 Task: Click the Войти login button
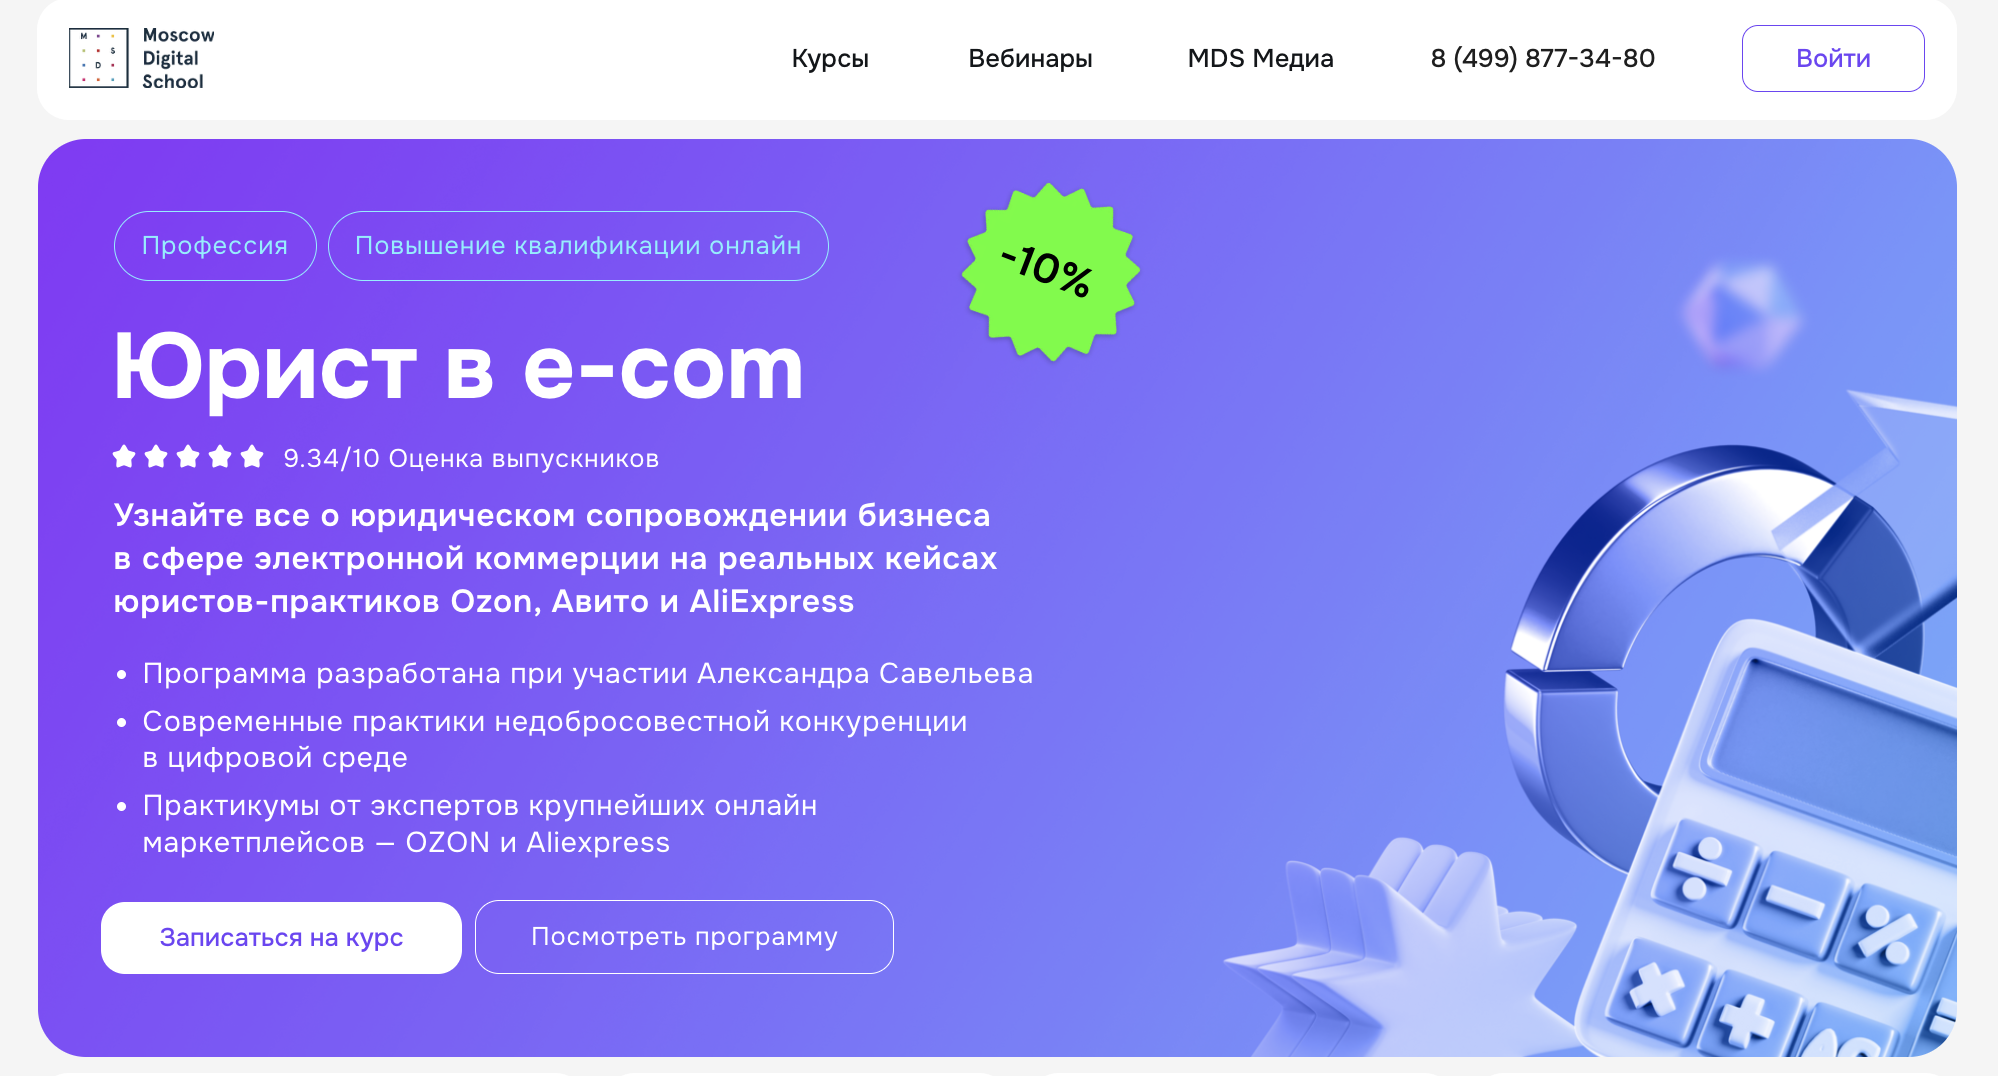click(1833, 58)
